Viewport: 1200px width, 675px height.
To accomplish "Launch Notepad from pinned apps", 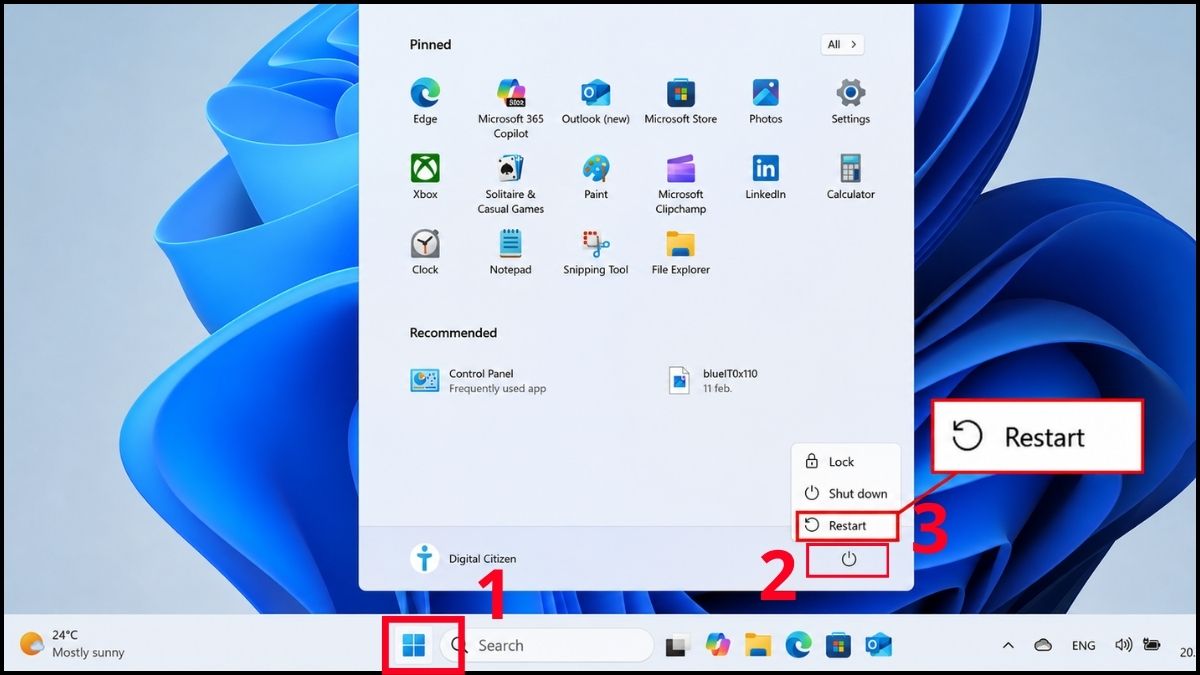I will (x=511, y=252).
